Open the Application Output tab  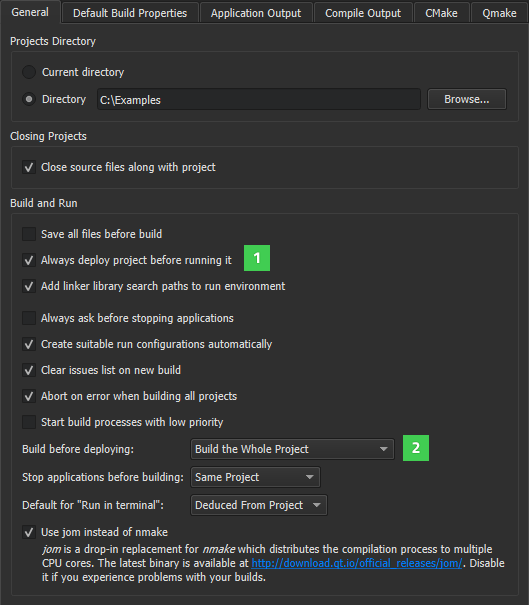(256, 13)
